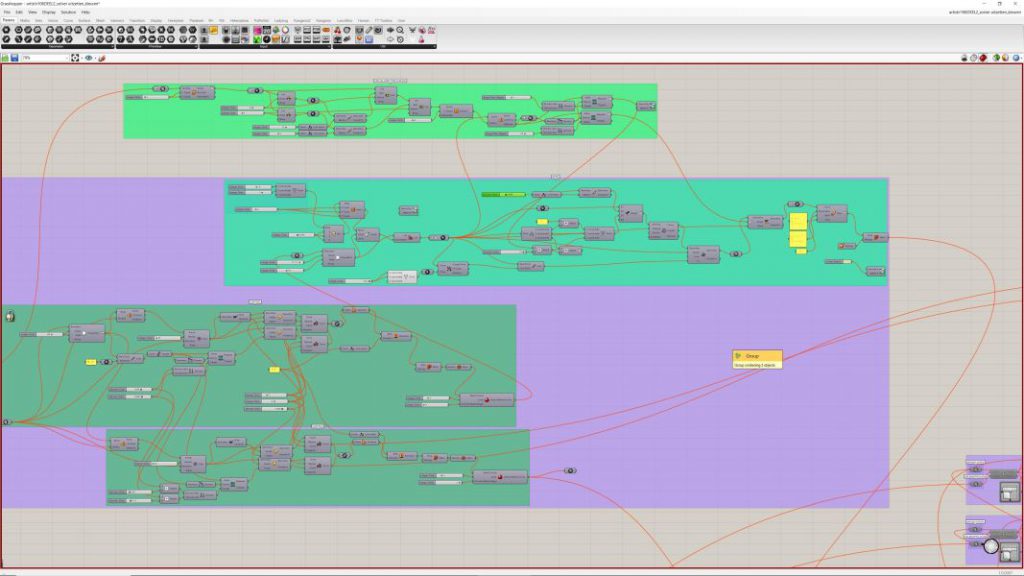Screen dimensions: 1024x576
Task: Switch to wireframe preview mode
Action: 974,58
